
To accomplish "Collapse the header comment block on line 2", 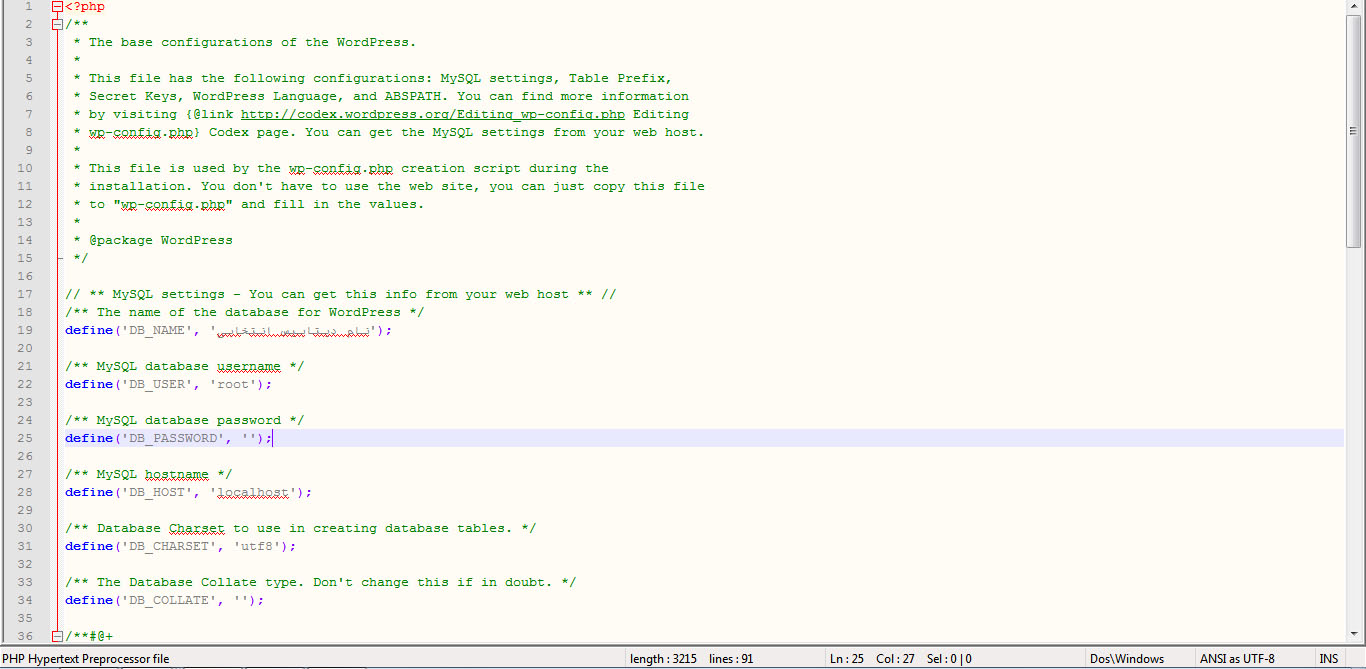I will pyautogui.click(x=57, y=24).
